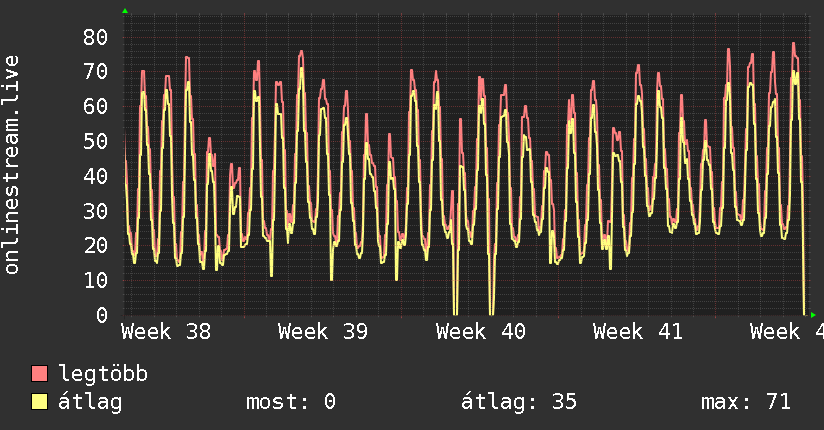This screenshot has height=430, width=824.
Task: Click the onlinestream.live vertical axis title
Action: click(12, 165)
